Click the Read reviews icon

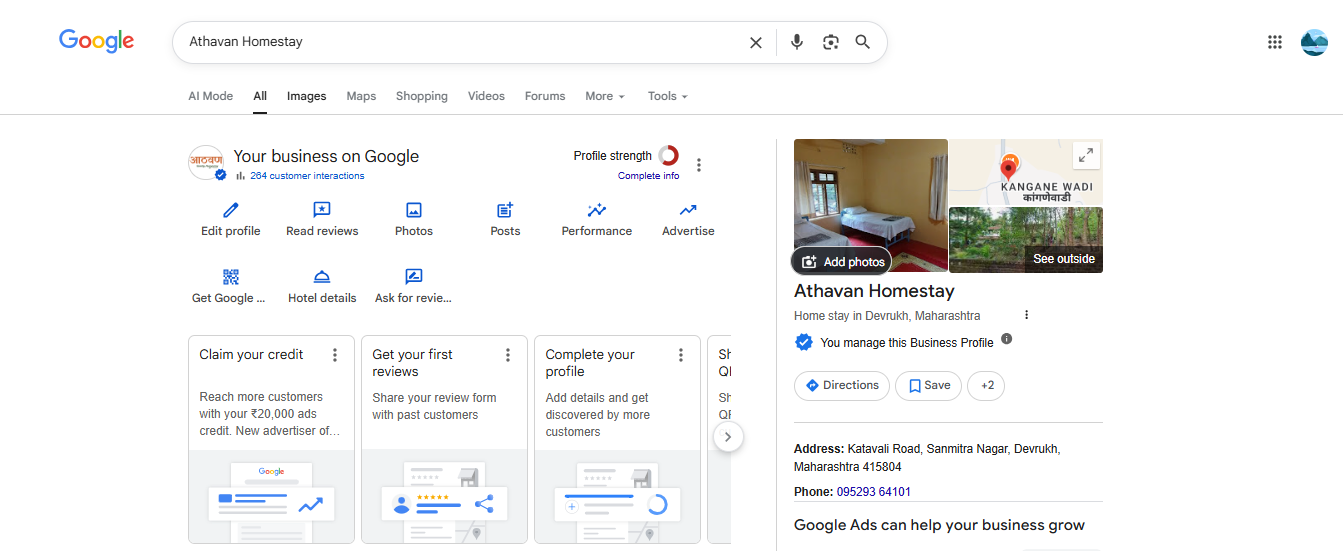[x=322, y=210]
